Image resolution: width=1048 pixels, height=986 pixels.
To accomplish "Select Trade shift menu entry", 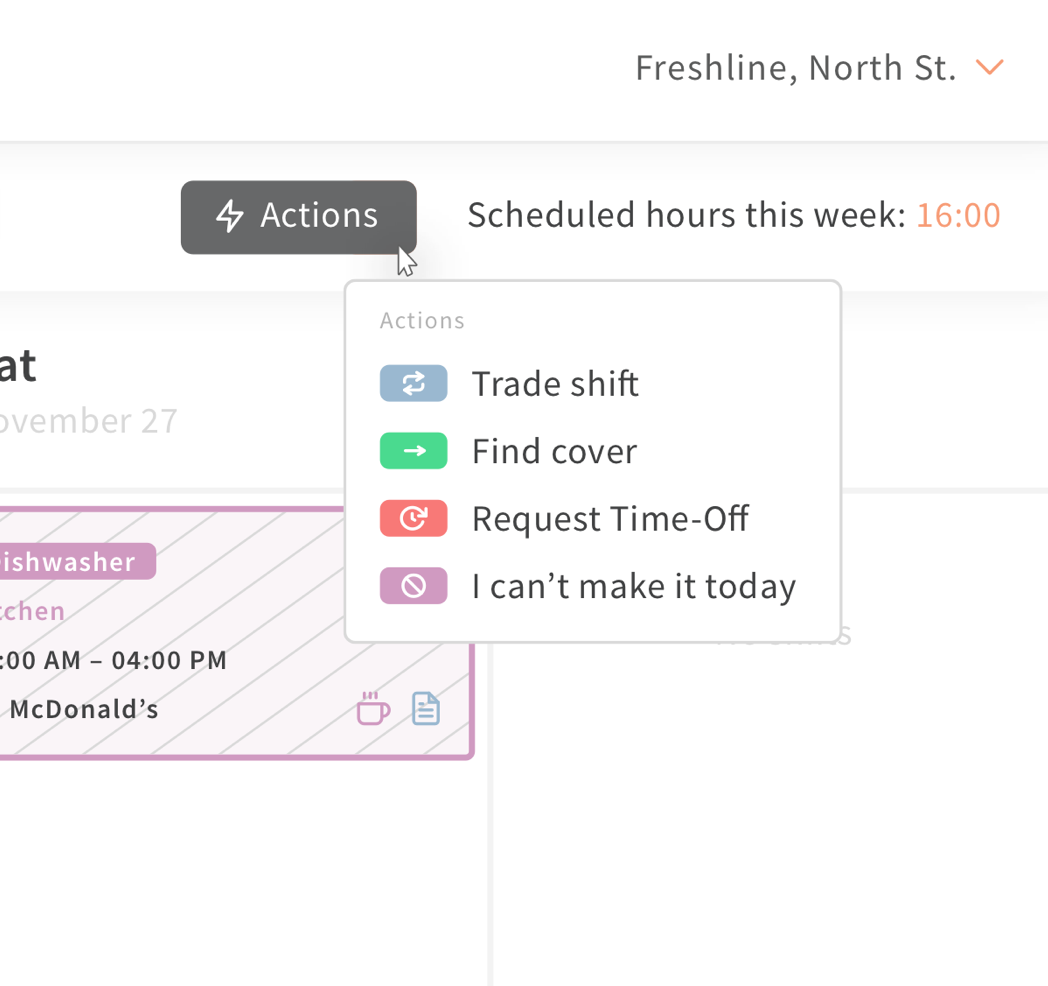I will pos(592,383).
